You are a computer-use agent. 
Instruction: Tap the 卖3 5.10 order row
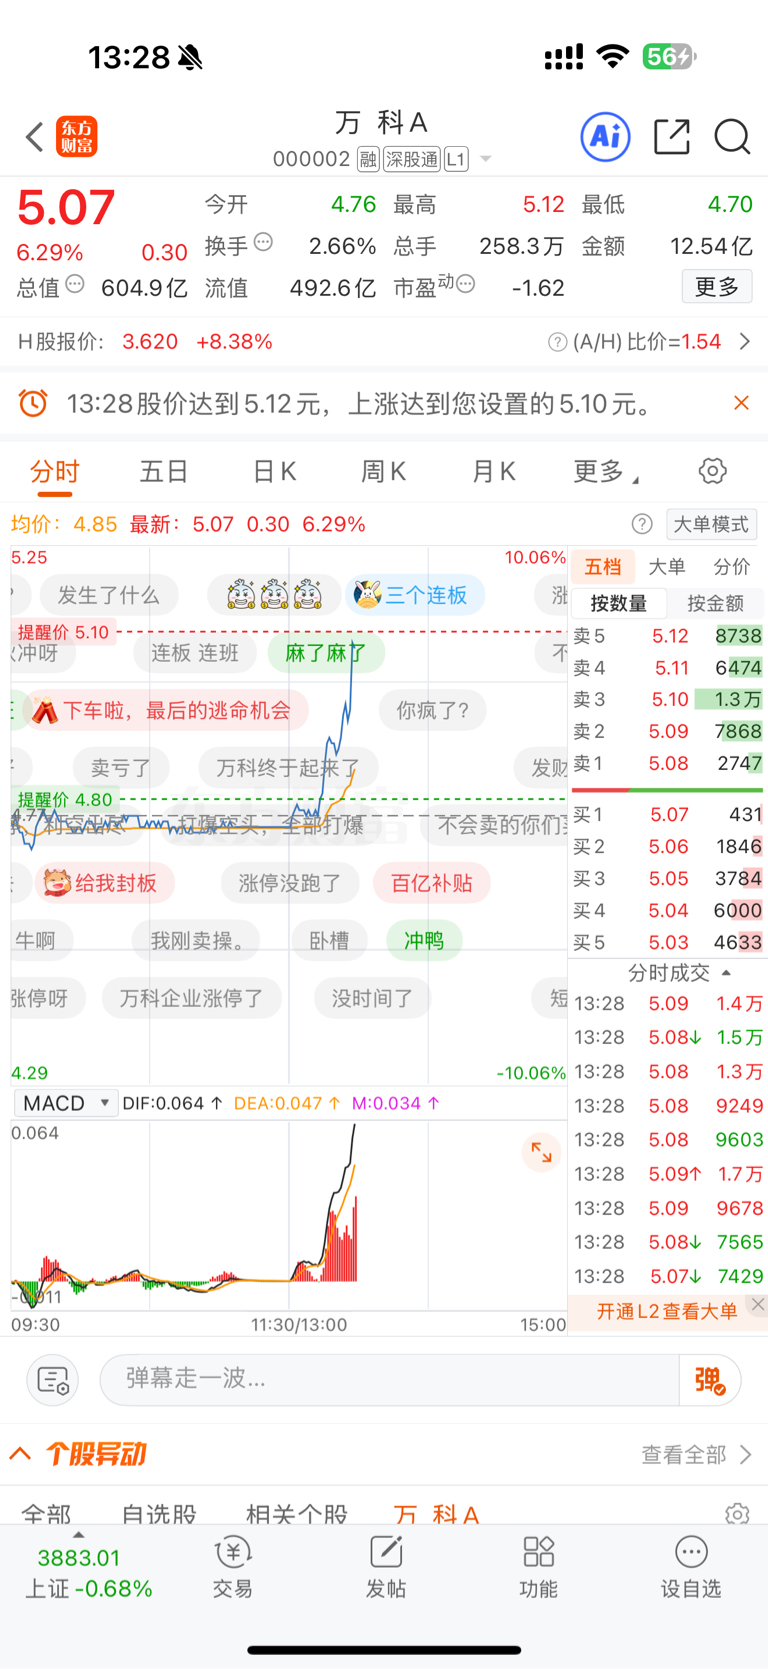click(x=667, y=700)
